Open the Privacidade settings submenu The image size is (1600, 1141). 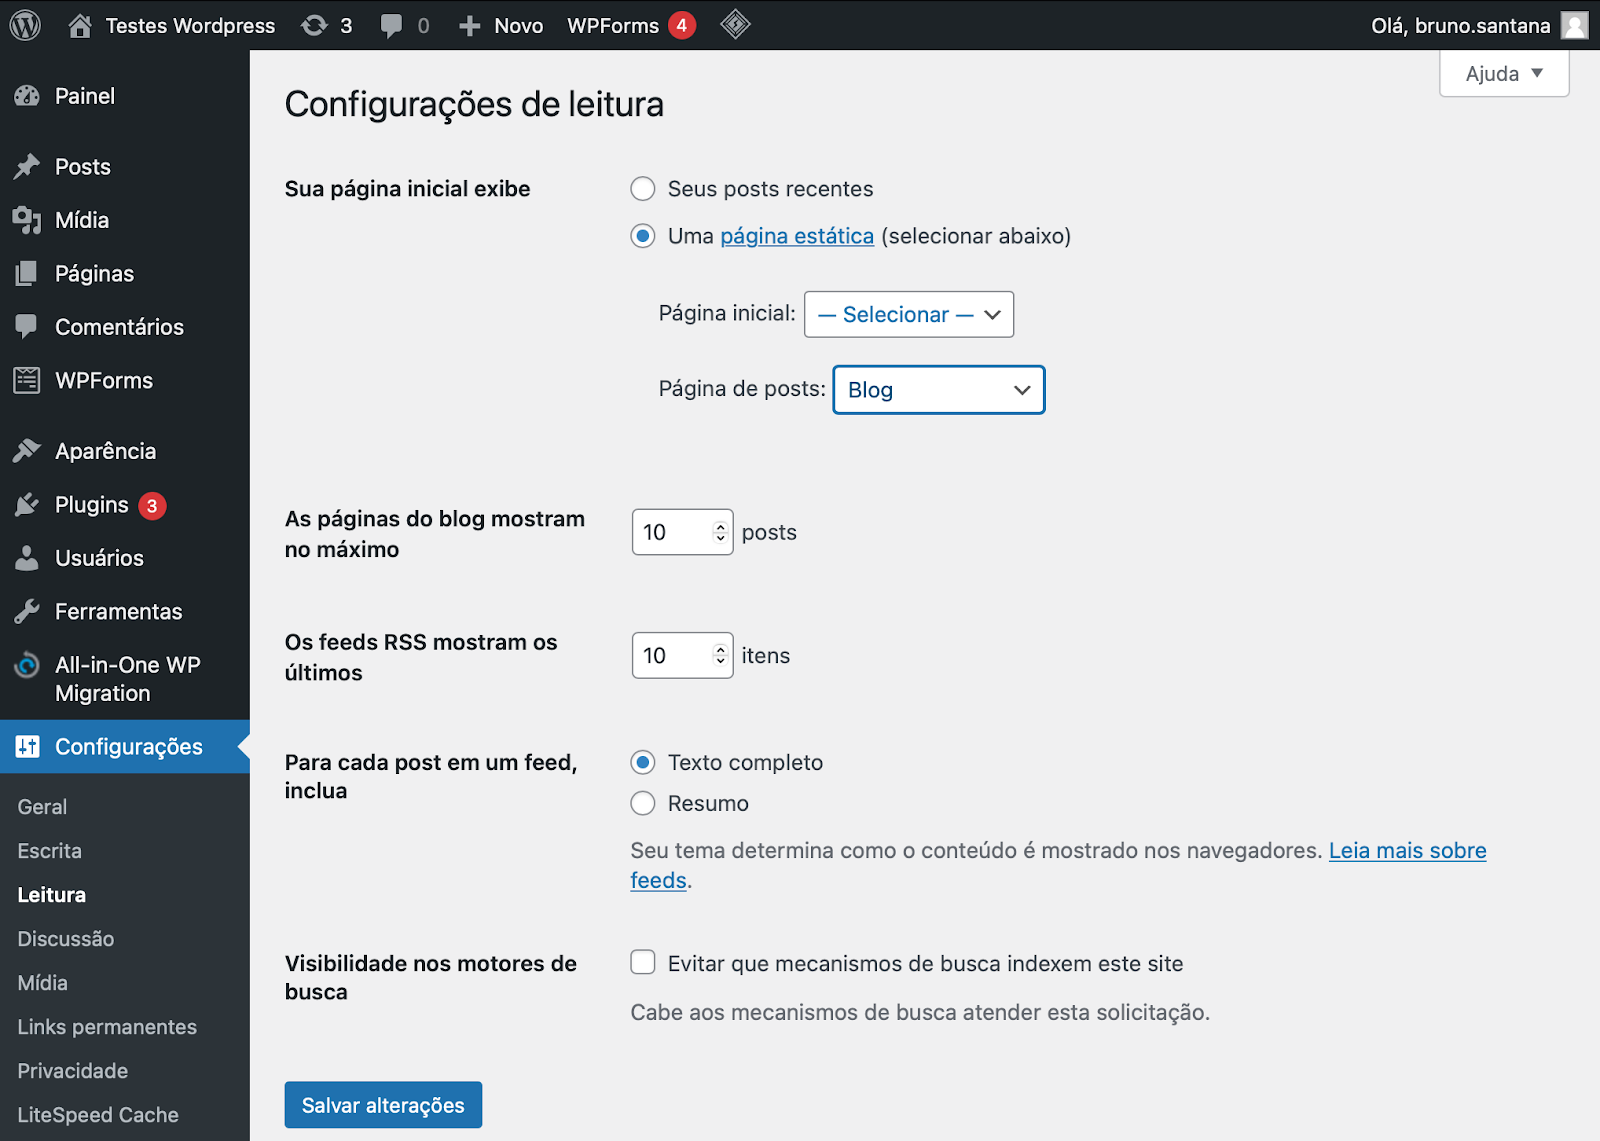pos(73,1071)
